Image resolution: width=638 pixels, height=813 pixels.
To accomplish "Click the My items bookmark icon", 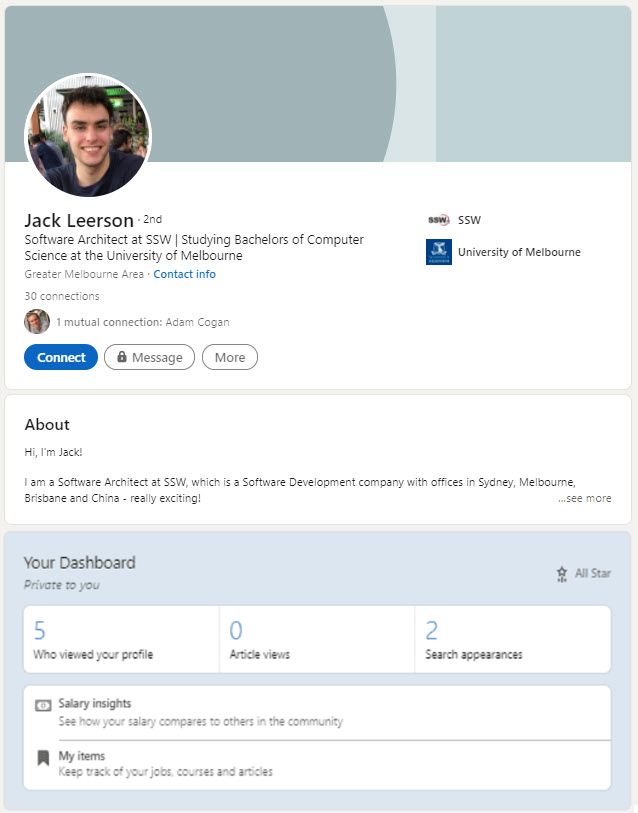I will pyautogui.click(x=43, y=758).
